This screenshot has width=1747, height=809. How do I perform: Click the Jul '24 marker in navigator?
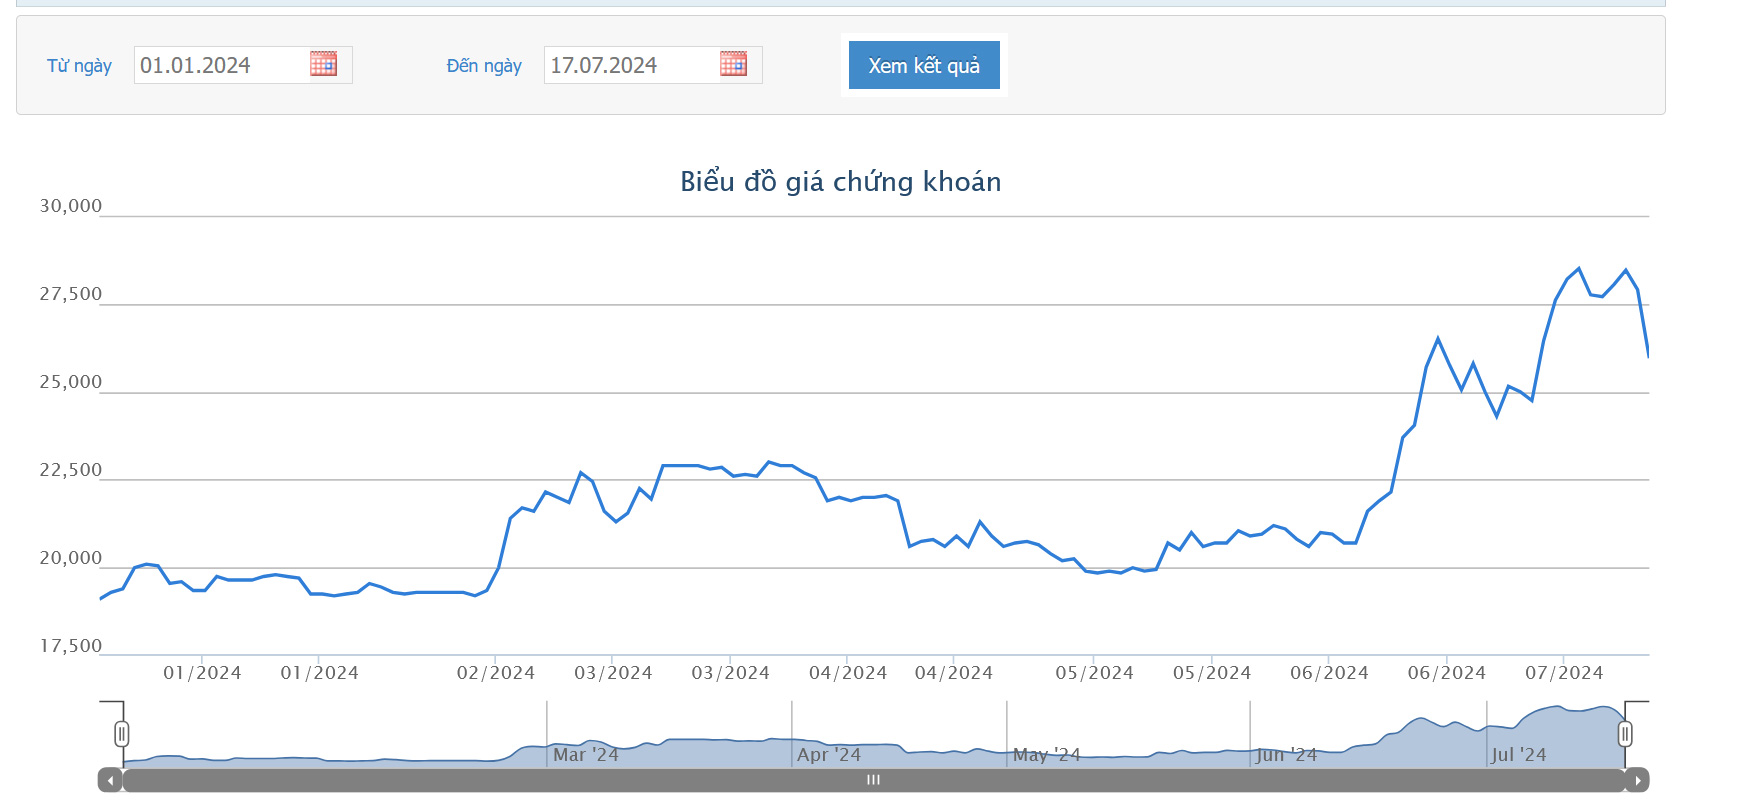point(1518,755)
